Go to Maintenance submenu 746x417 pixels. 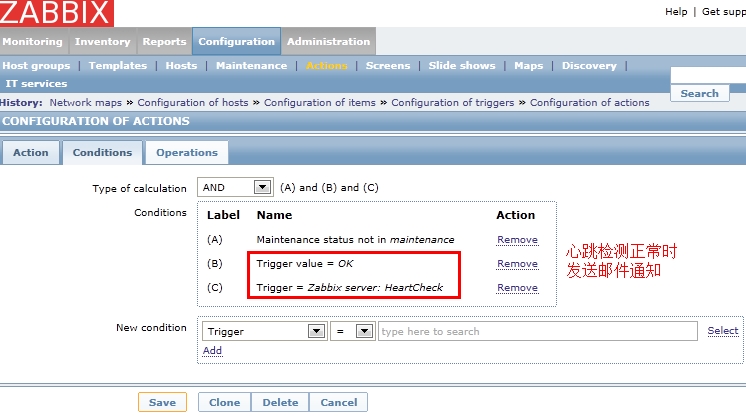click(251, 66)
